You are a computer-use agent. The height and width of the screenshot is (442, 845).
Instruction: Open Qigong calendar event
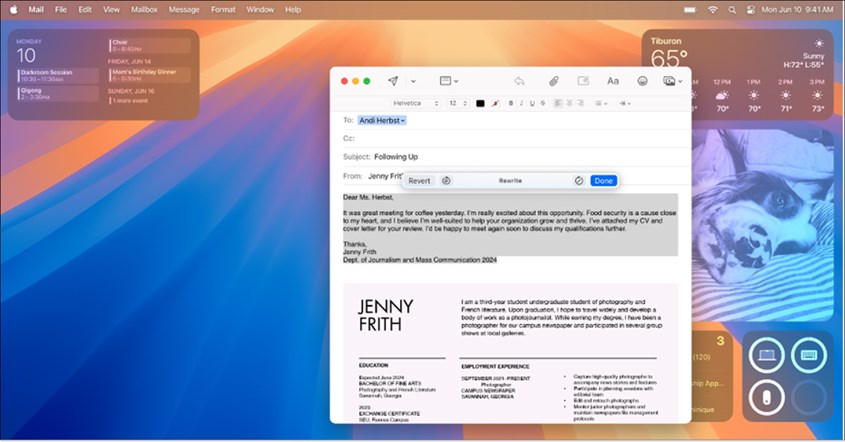[58, 94]
